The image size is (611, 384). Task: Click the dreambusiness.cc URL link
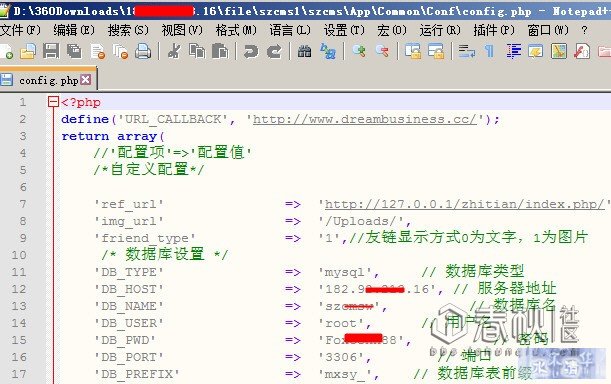[x=365, y=119]
